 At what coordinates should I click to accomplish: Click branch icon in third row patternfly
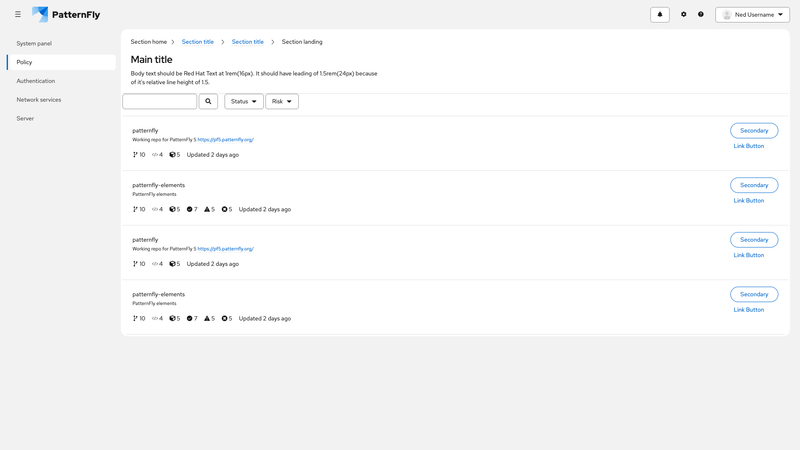coord(135,264)
